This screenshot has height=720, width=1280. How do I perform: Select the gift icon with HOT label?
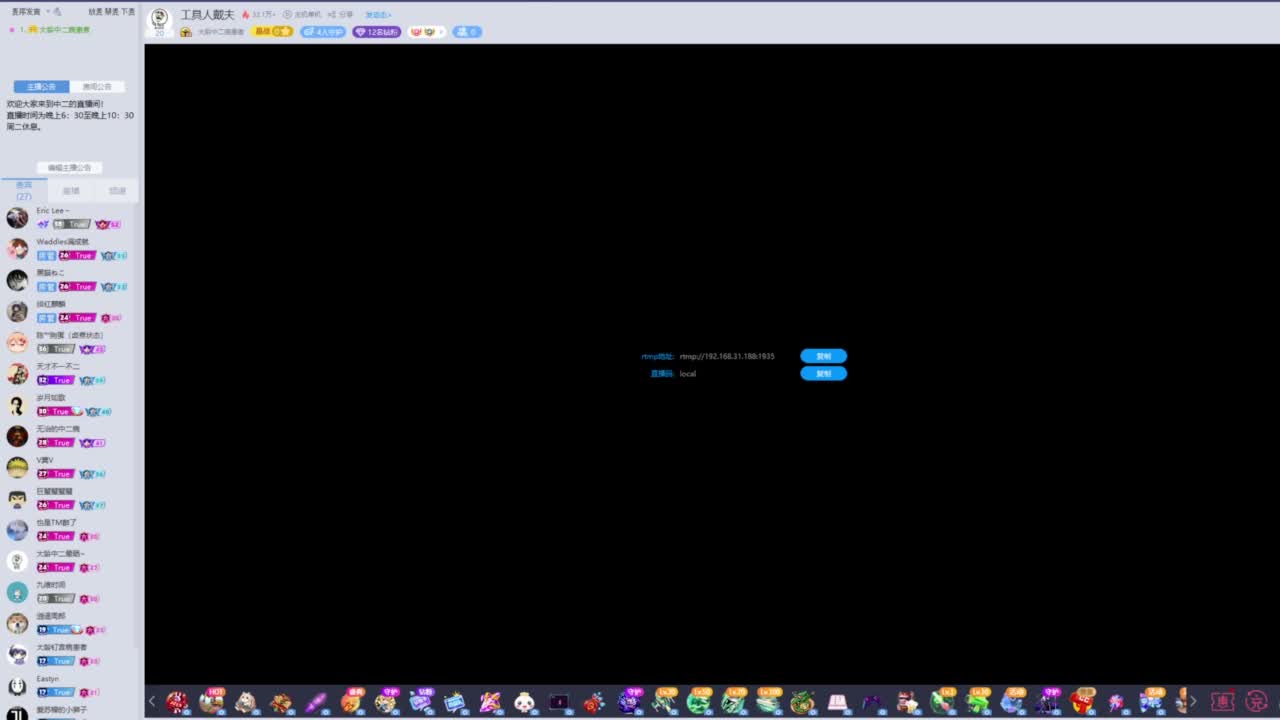tap(212, 701)
